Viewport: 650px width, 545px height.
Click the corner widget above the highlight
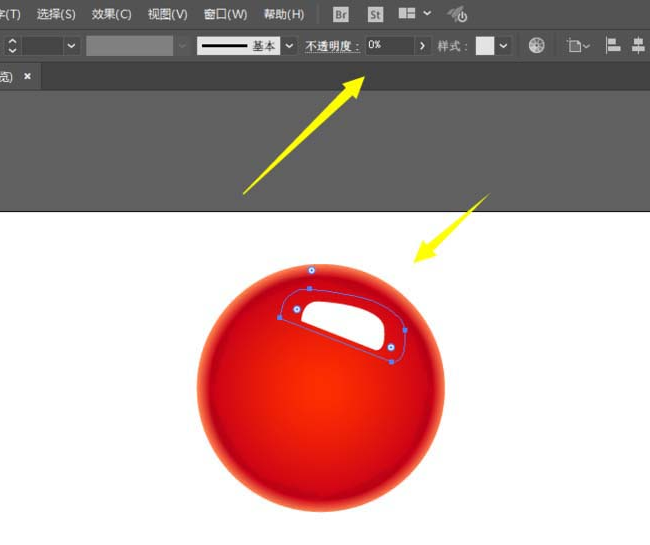coord(311,270)
